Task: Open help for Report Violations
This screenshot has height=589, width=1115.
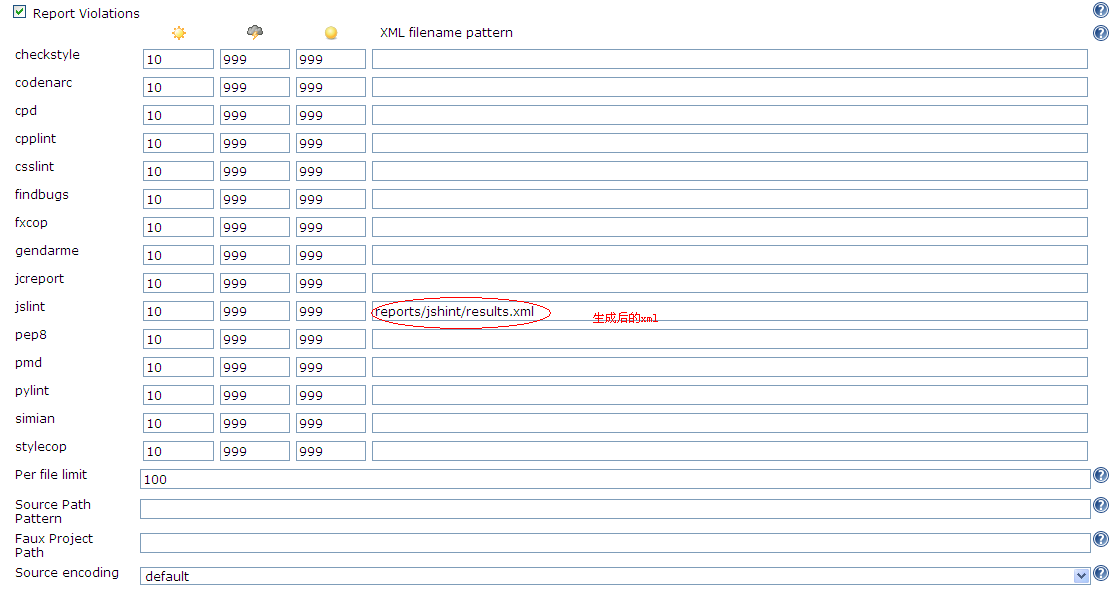Action: [1100, 10]
